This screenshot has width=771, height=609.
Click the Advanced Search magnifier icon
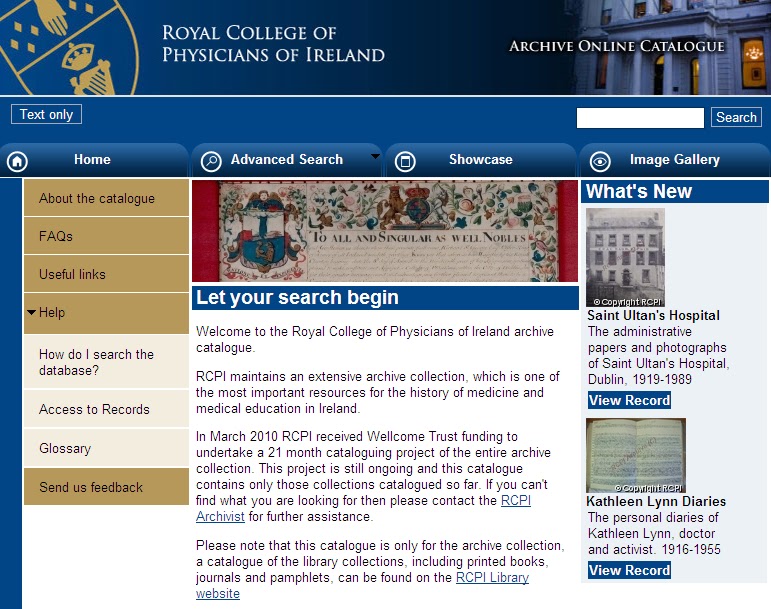click(211, 161)
